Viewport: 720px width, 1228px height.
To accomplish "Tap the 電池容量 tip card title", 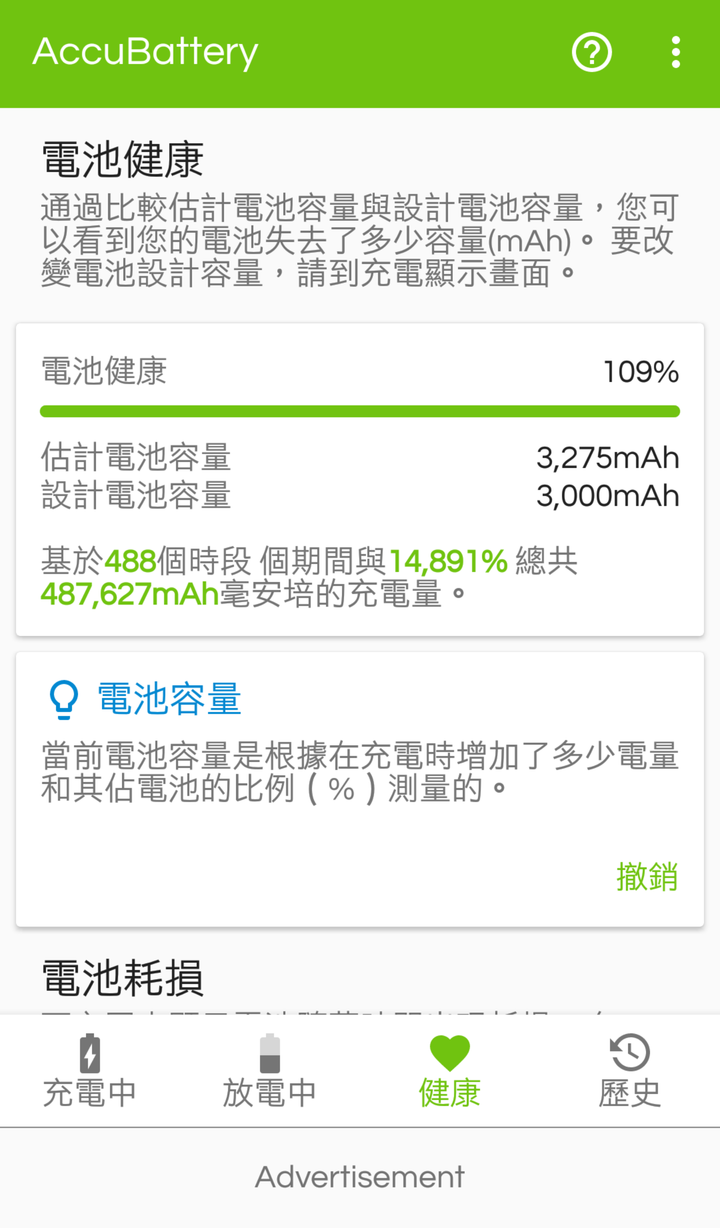I will (x=169, y=700).
